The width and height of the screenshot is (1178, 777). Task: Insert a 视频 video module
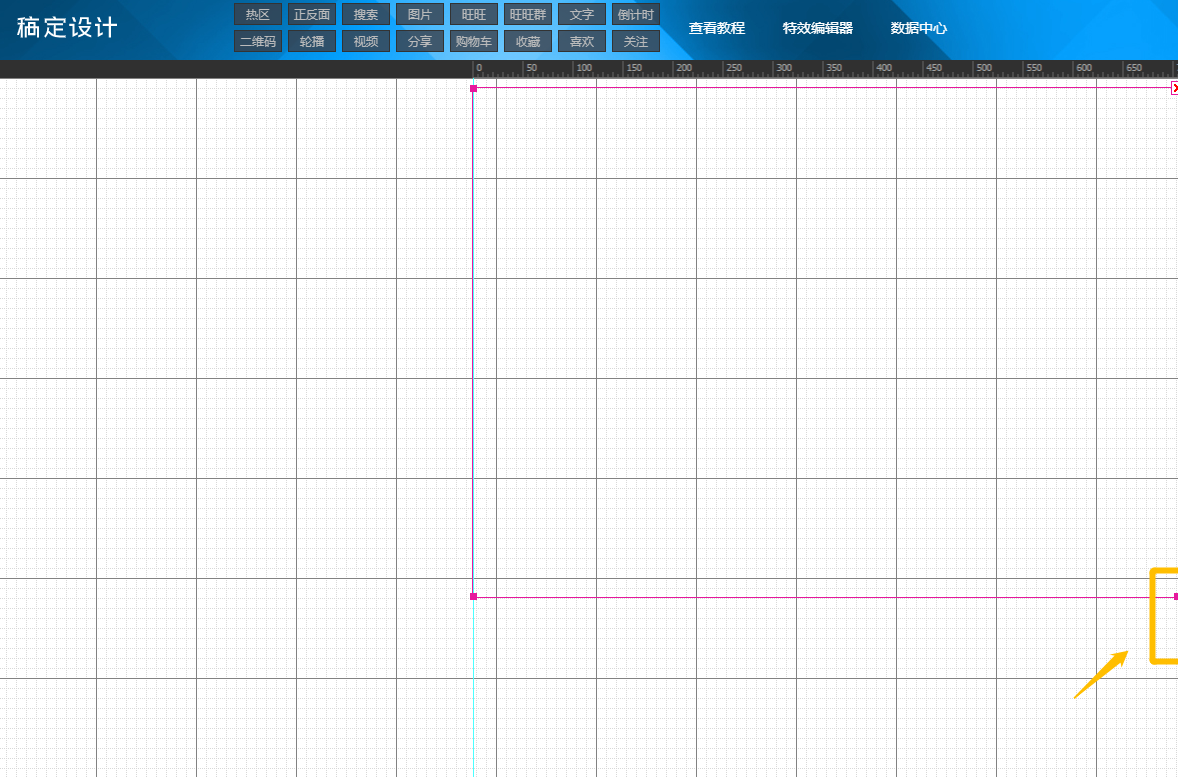pyautogui.click(x=366, y=41)
